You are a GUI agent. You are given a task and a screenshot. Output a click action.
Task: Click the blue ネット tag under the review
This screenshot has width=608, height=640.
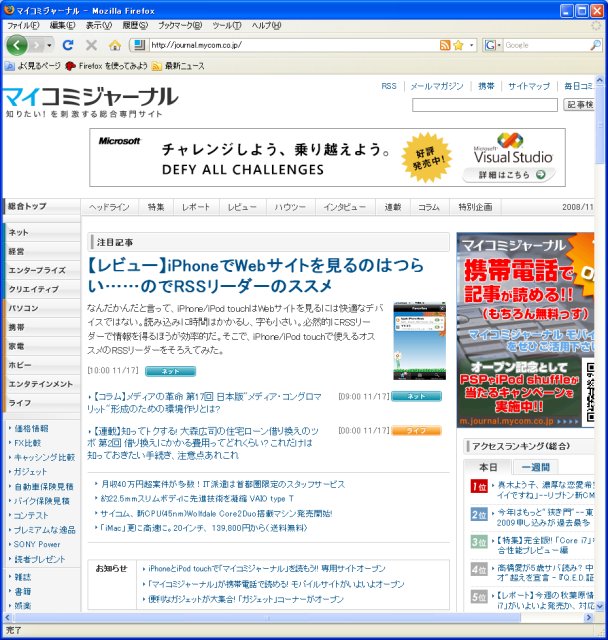(x=171, y=371)
